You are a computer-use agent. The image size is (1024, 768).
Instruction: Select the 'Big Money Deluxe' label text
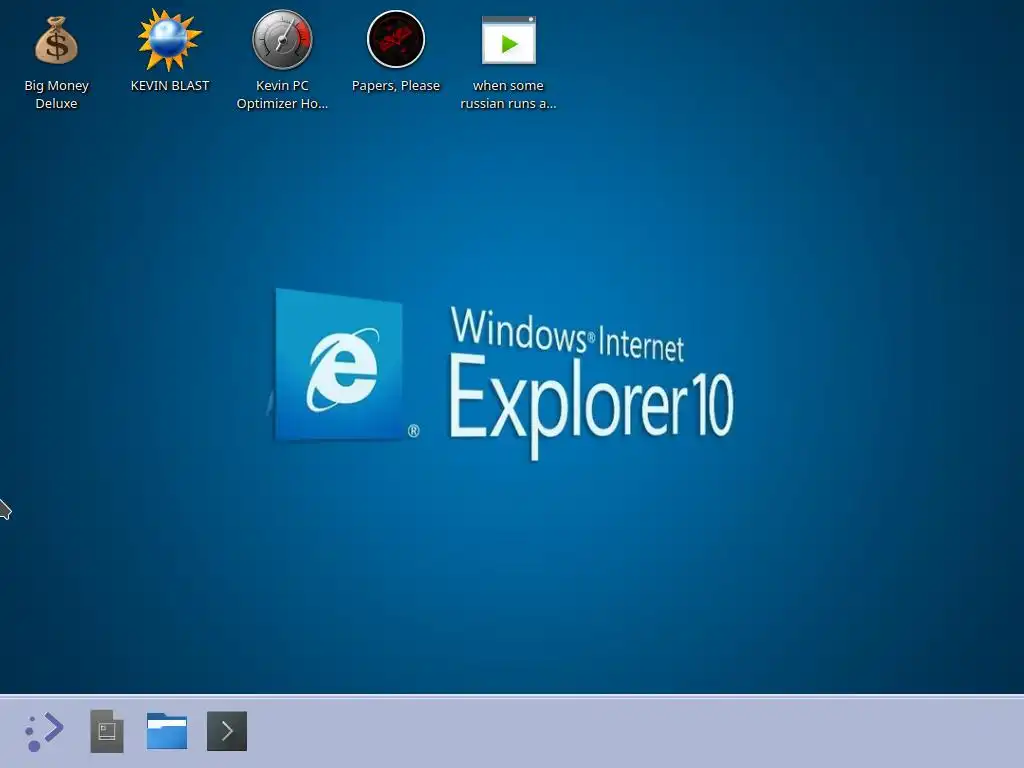coord(56,95)
